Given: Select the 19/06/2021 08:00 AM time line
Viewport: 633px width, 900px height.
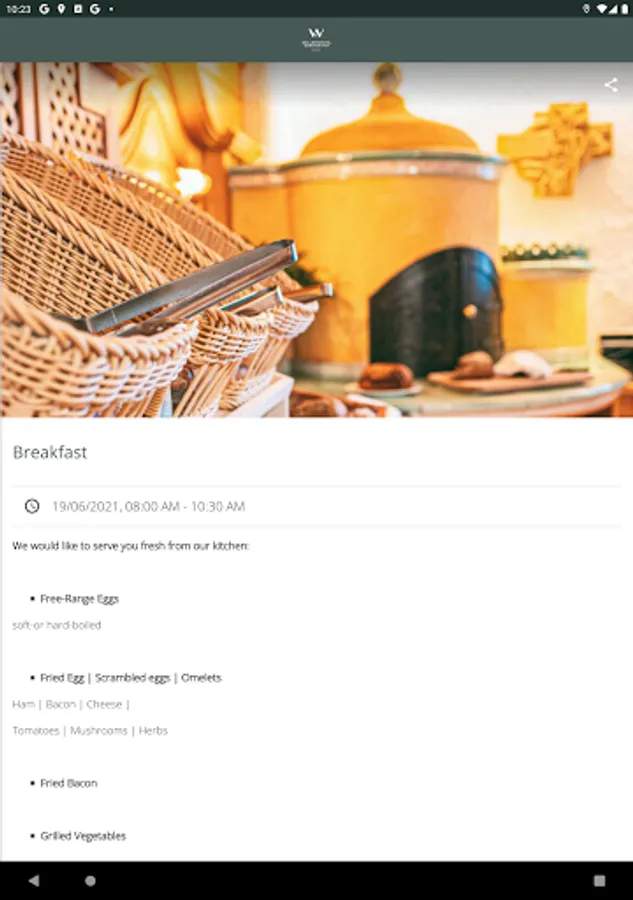Looking at the screenshot, I should (148, 506).
